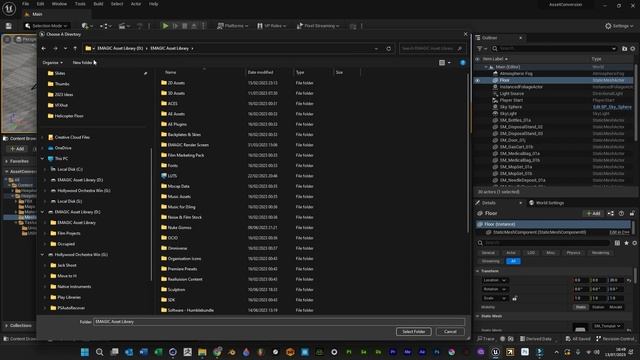640x360 pixels.
Task: Collapse the Transform section
Action: pos(478,271)
